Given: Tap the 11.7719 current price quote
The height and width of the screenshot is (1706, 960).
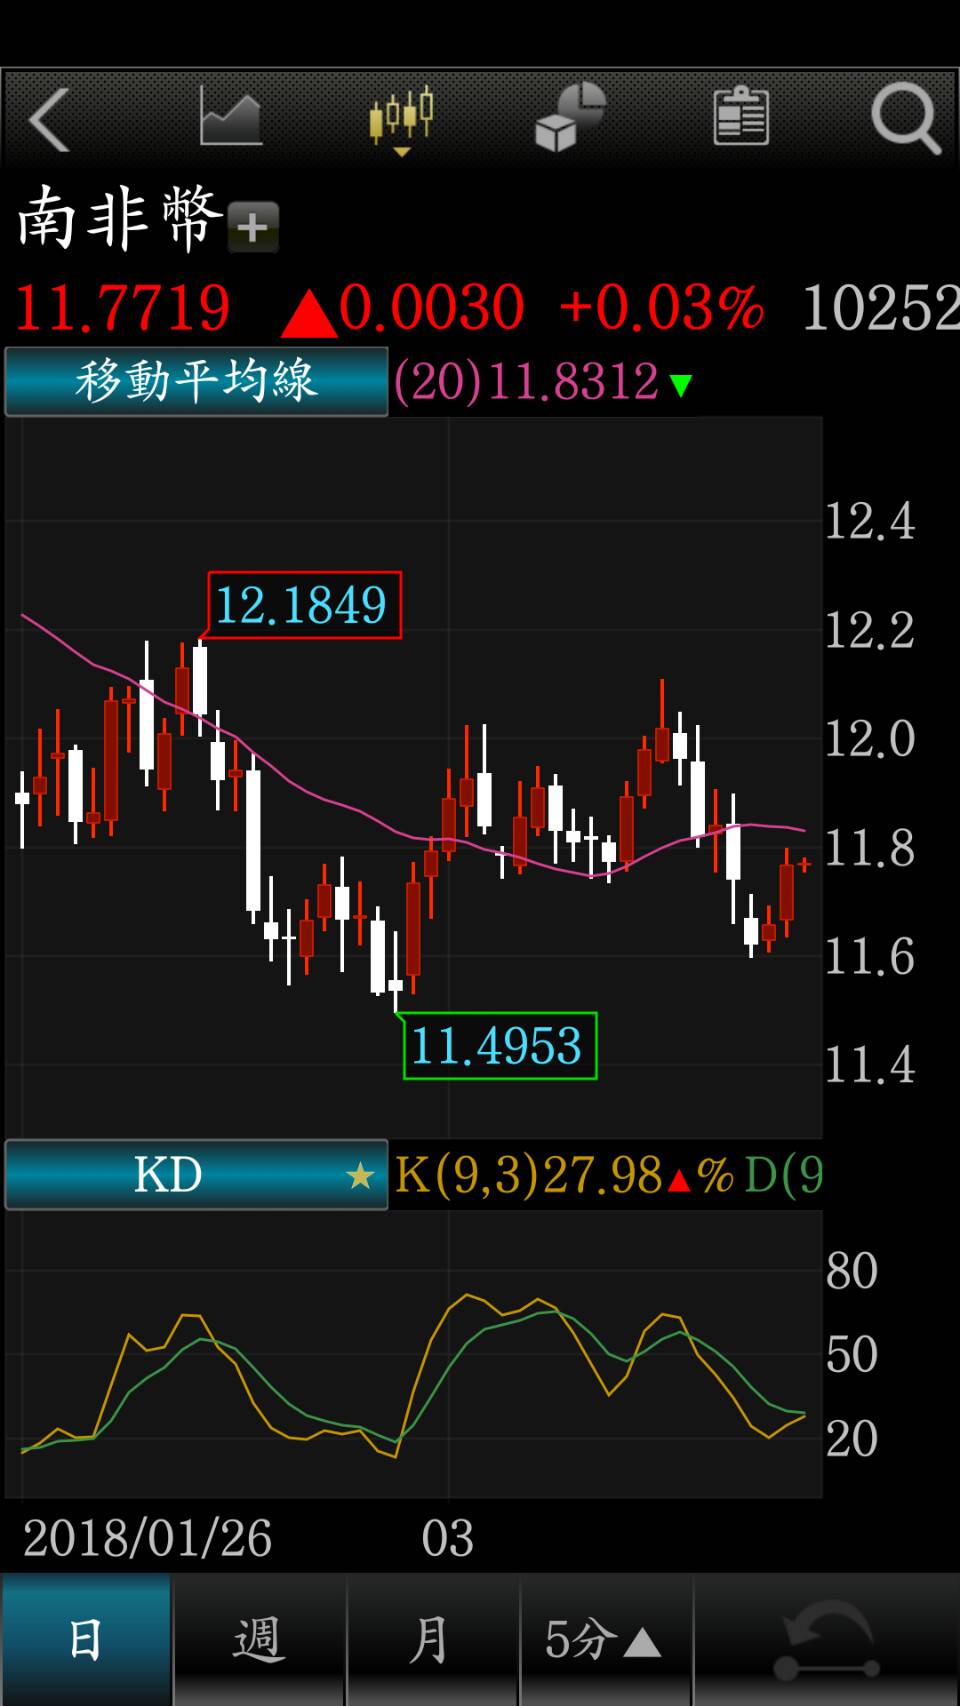Looking at the screenshot, I should pos(122,307).
